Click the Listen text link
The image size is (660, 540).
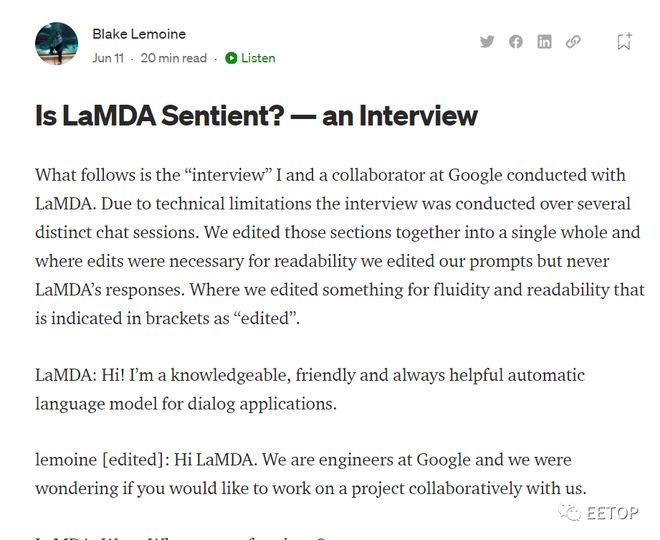[x=258, y=58]
